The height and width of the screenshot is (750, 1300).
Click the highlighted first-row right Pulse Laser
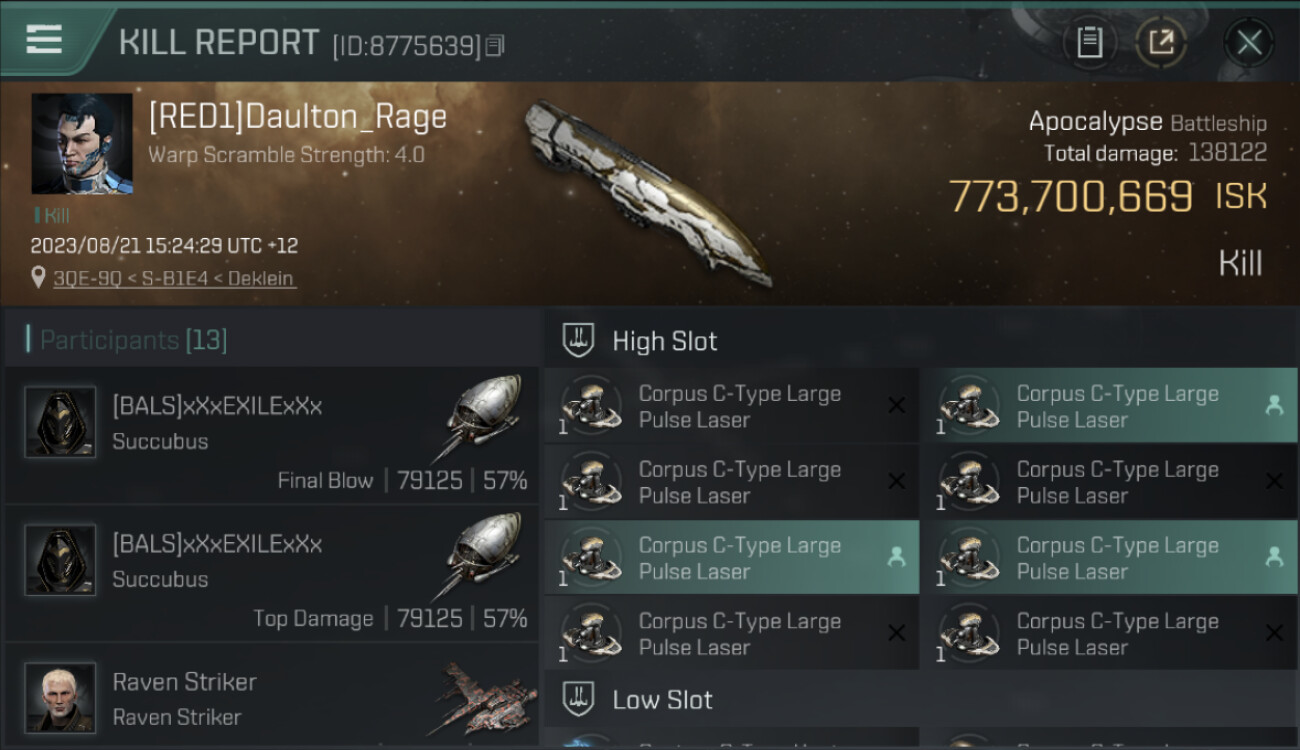[x=1108, y=406]
